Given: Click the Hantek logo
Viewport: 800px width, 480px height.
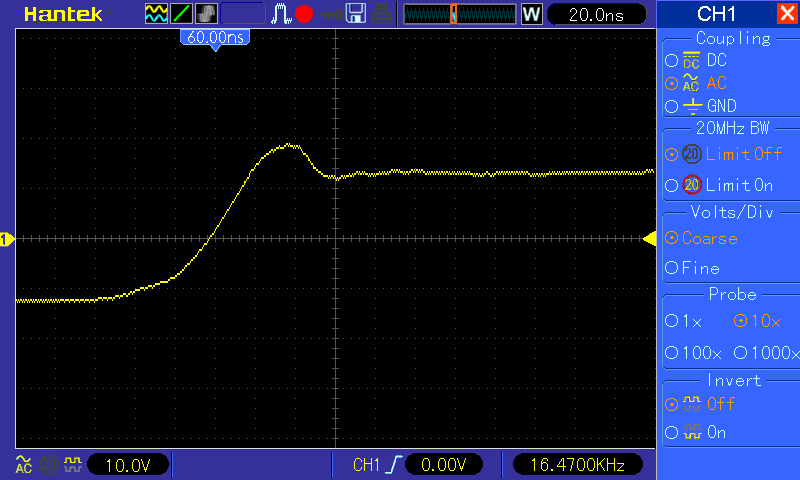Looking at the screenshot, I should click(63, 14).
